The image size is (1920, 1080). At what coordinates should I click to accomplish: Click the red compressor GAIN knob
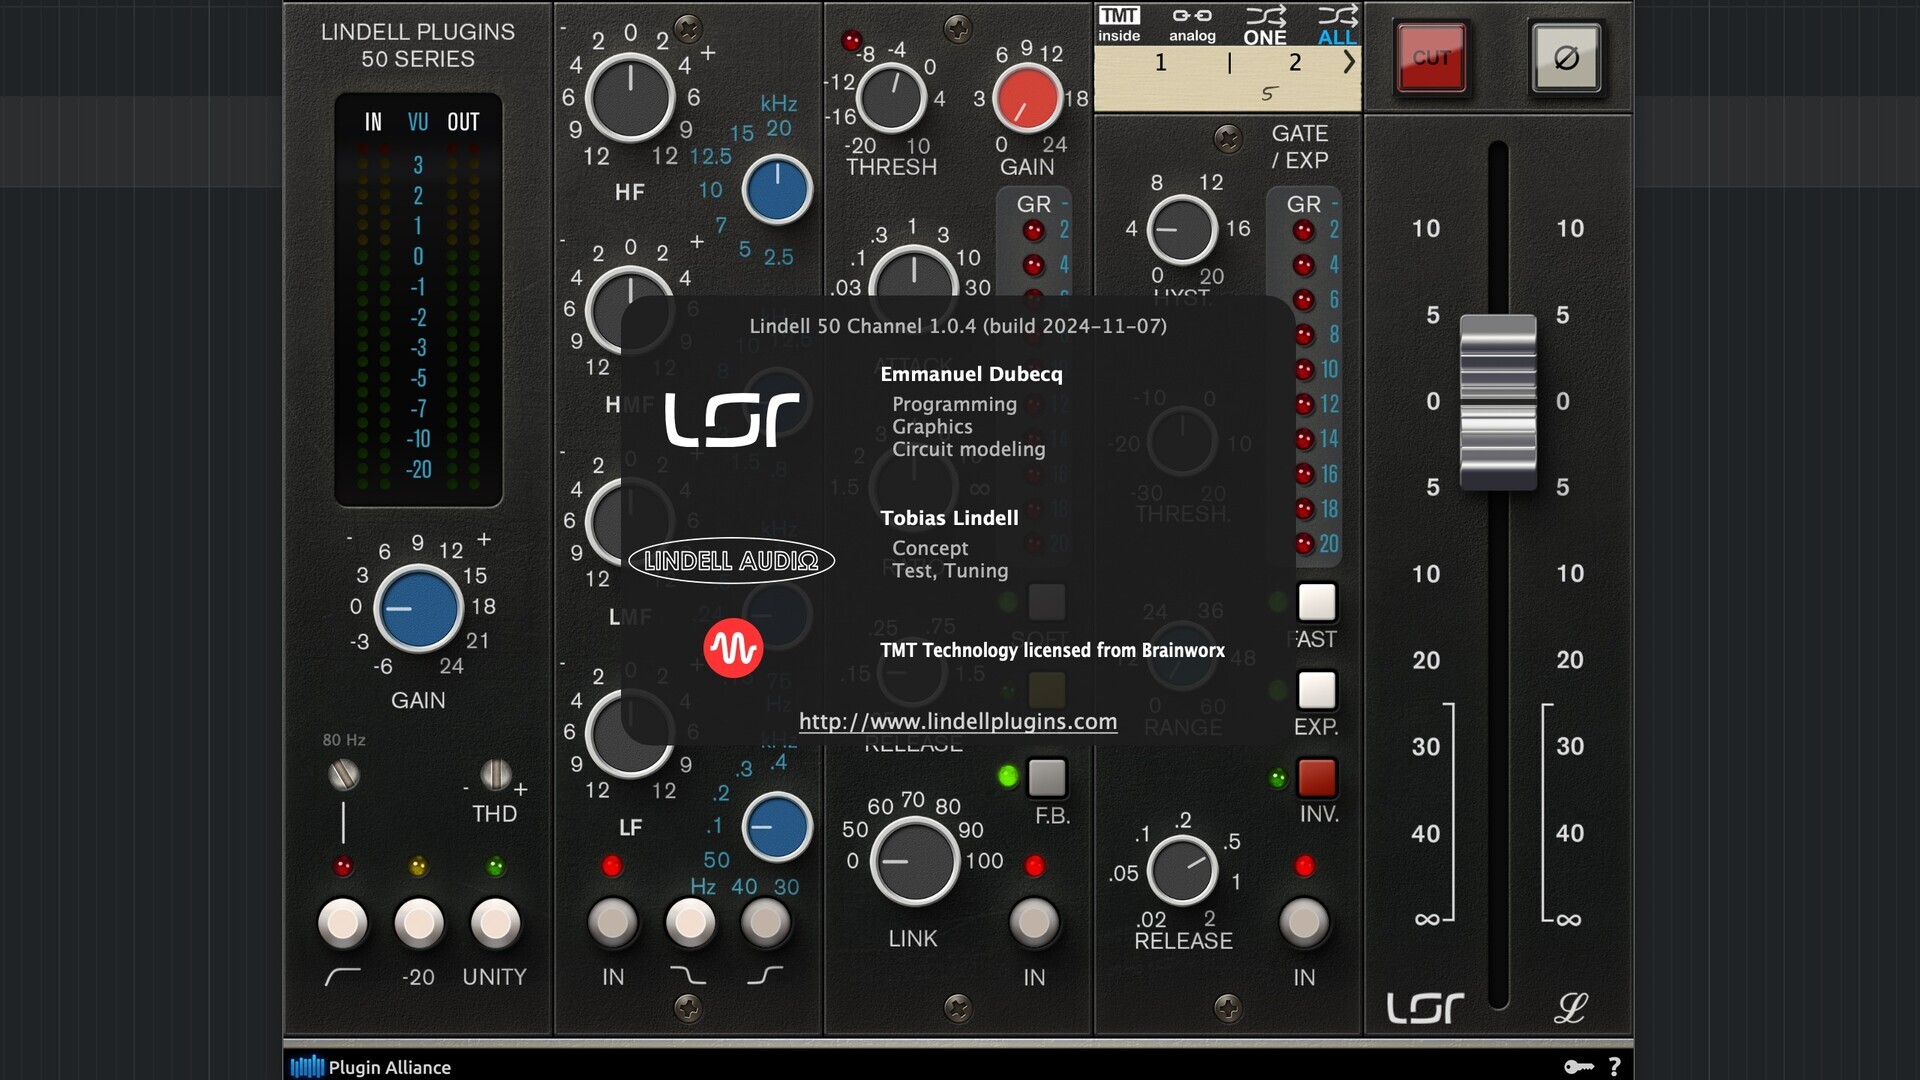click(1027, 98)
